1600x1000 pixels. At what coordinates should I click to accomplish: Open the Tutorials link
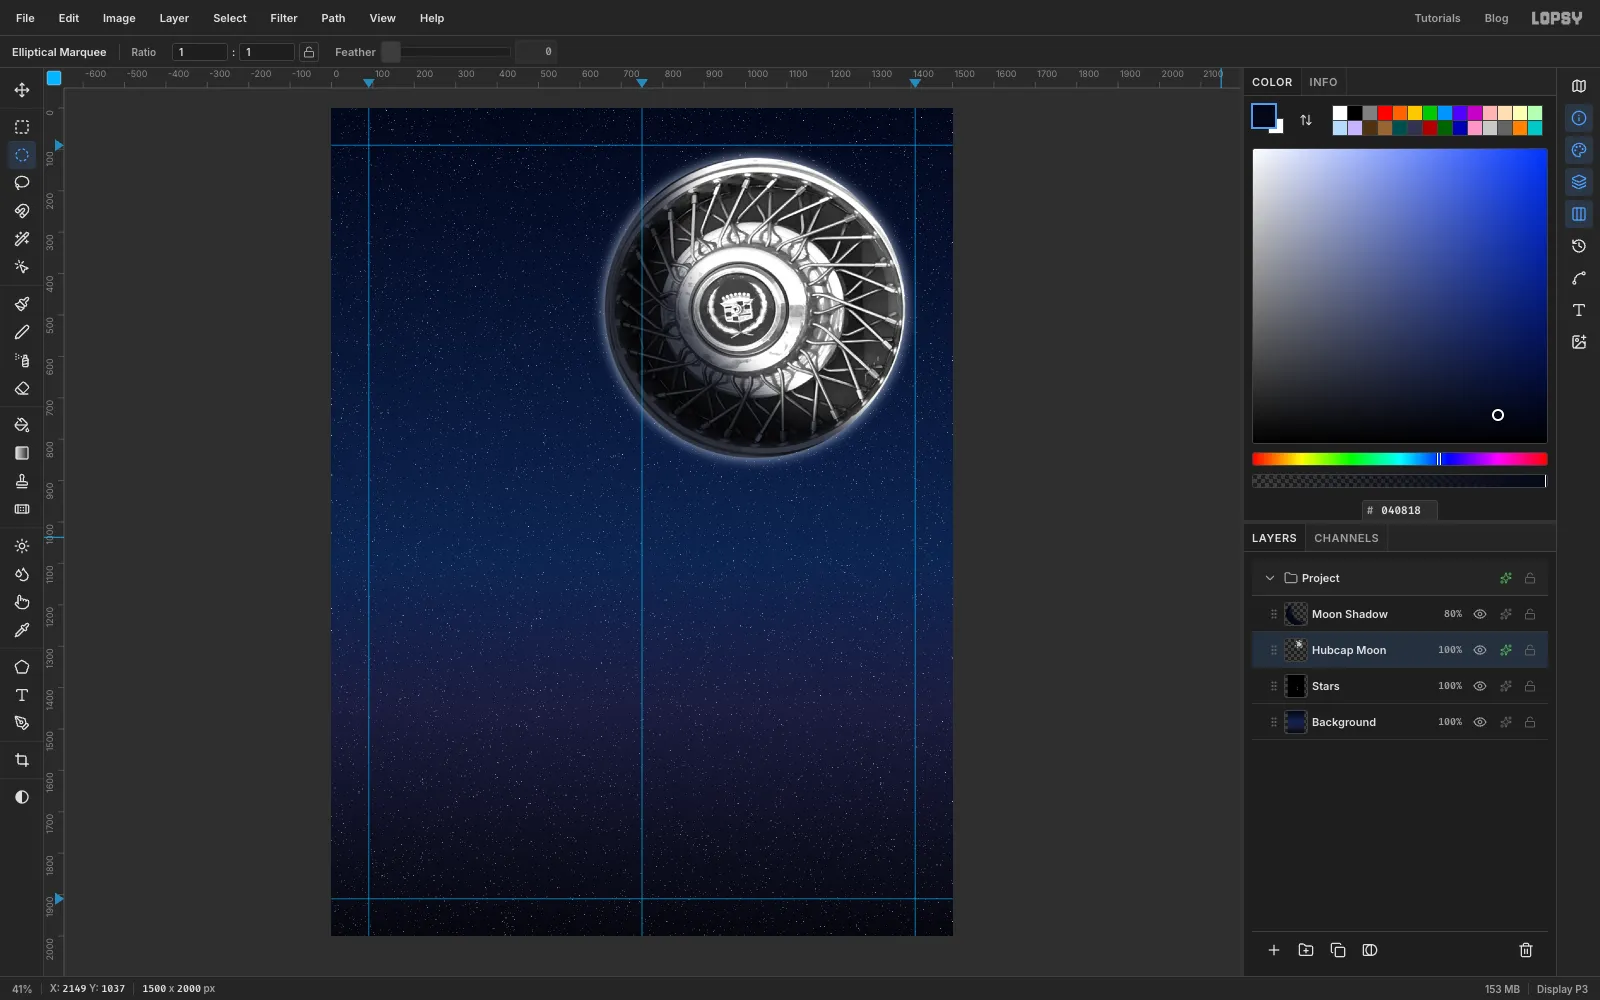1437,18
